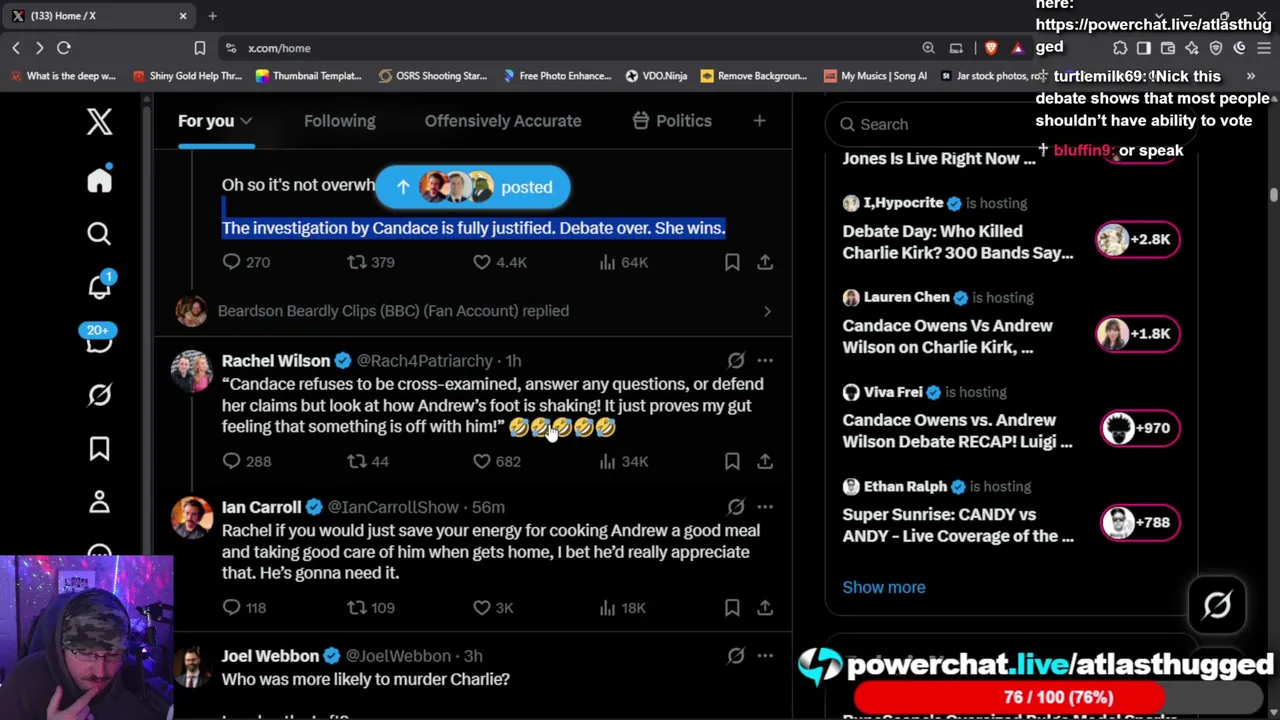1280x720 pixels.
Task: Open Rachel Wilson's profile name
Action: [276, 360]
